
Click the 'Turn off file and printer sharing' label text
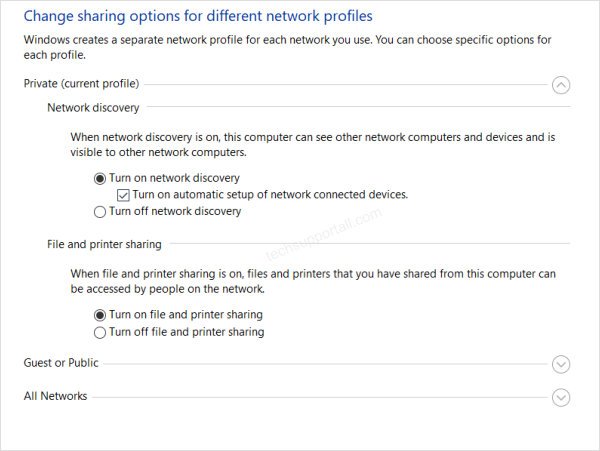(x=187, y=332)
